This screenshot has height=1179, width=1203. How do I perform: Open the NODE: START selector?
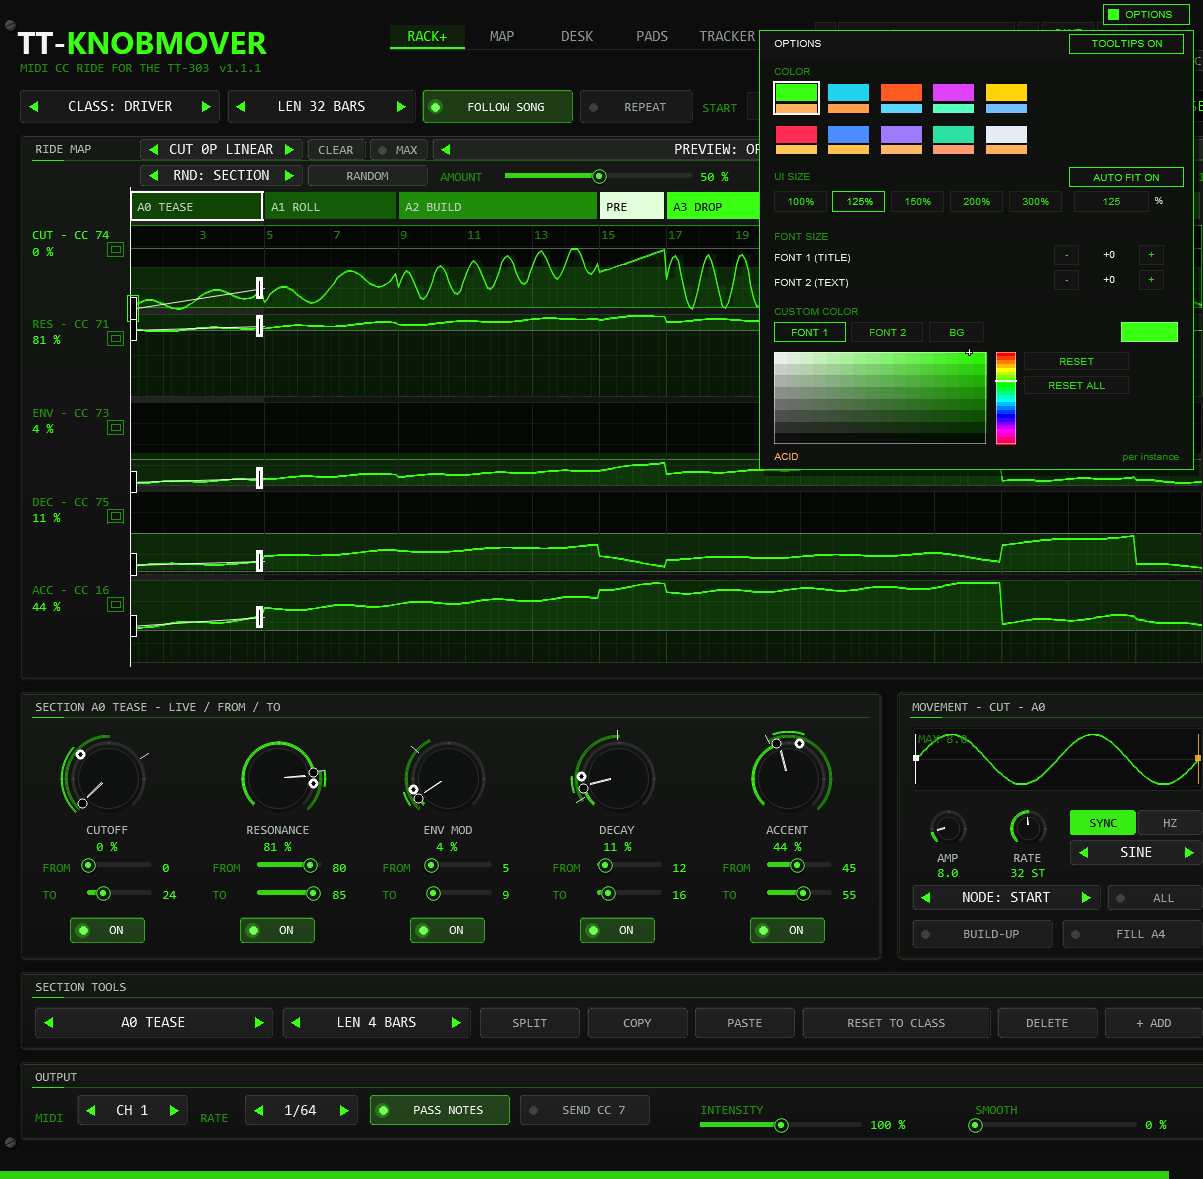[1006, 898]
